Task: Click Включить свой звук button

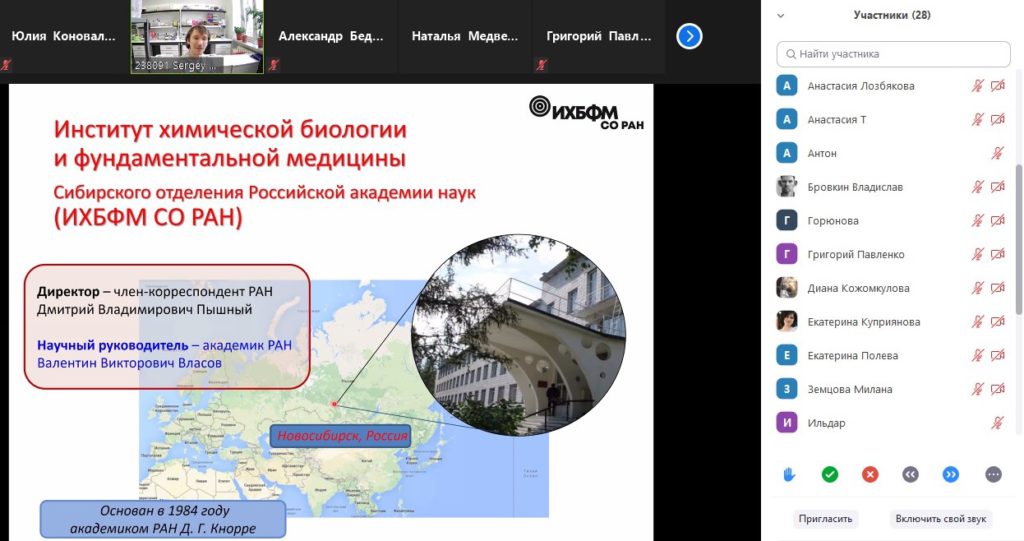Action: (x=940, y=519)
